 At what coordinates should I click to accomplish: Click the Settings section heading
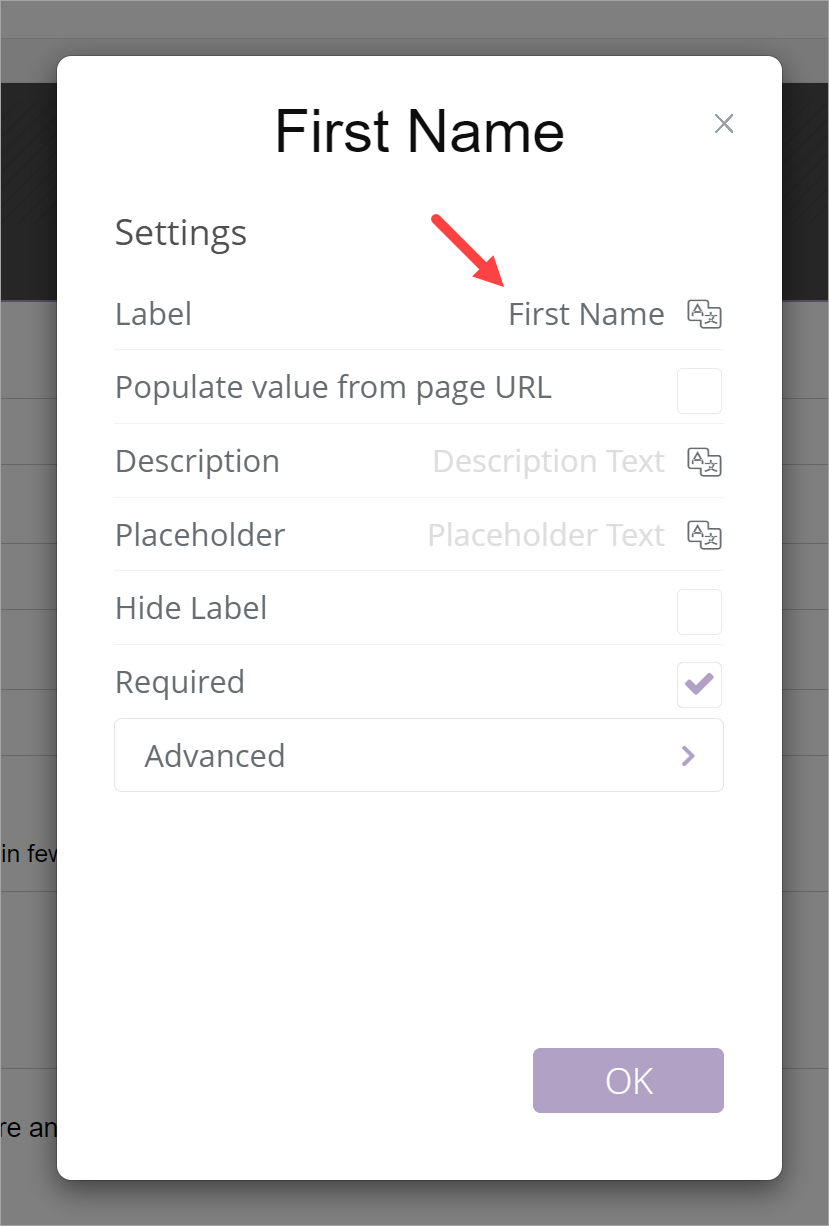click(181, 233)
